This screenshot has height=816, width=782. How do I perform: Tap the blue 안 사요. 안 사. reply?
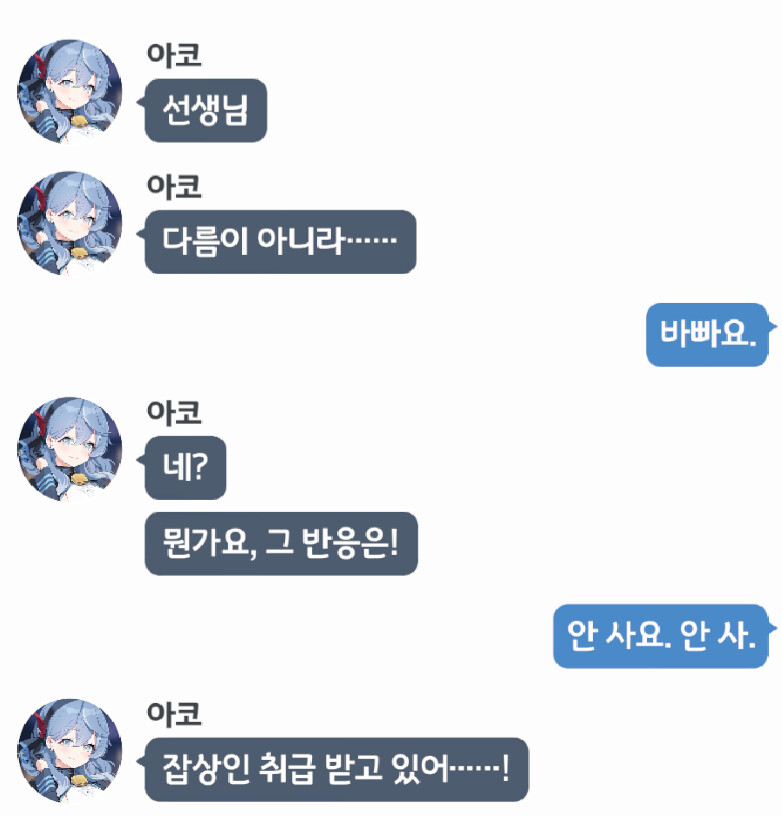661,636
